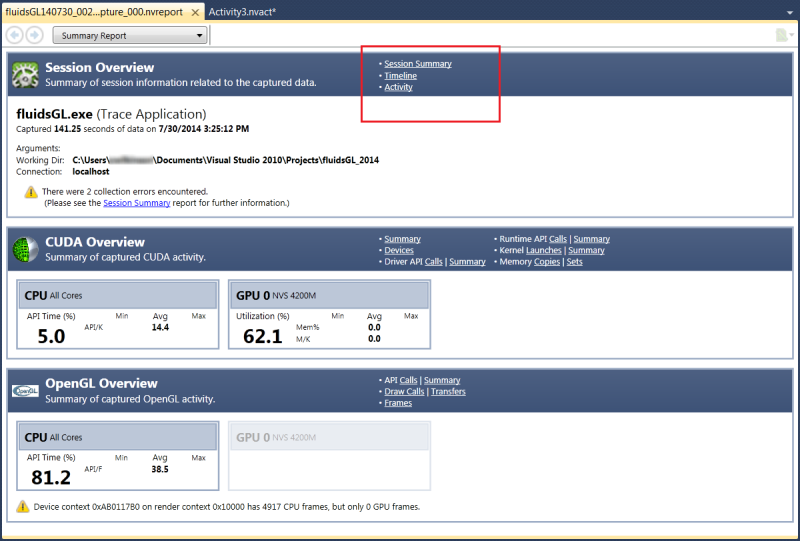Open Kernel Summary link

click(x=586, y=250)
